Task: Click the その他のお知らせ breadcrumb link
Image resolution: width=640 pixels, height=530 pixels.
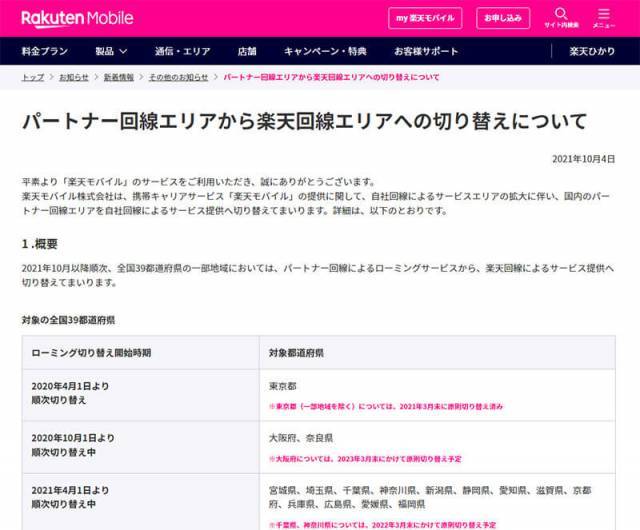Action: coord(178,77)
